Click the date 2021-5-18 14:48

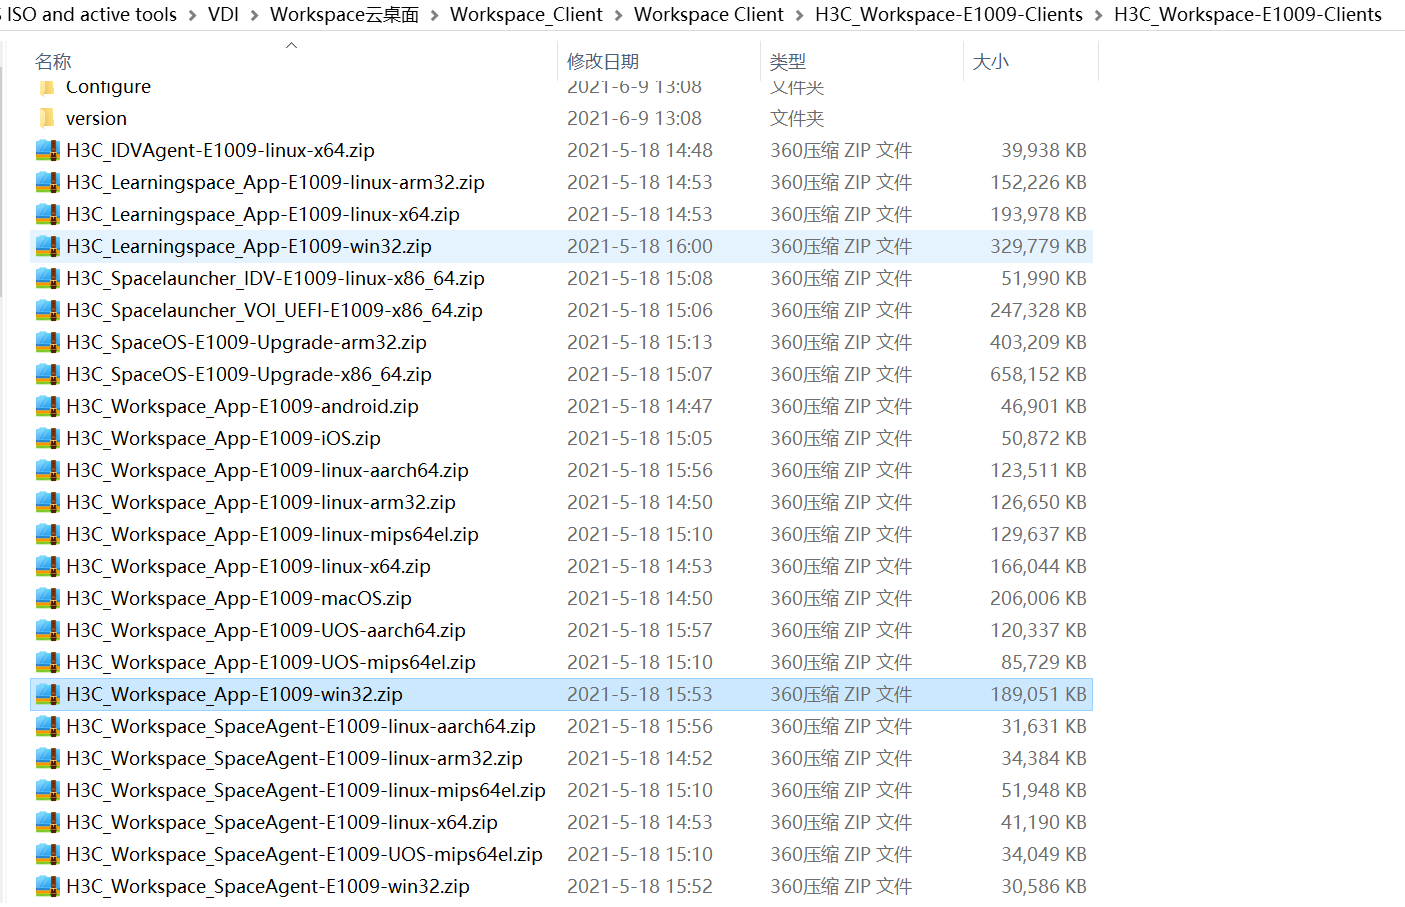(640, 150)
